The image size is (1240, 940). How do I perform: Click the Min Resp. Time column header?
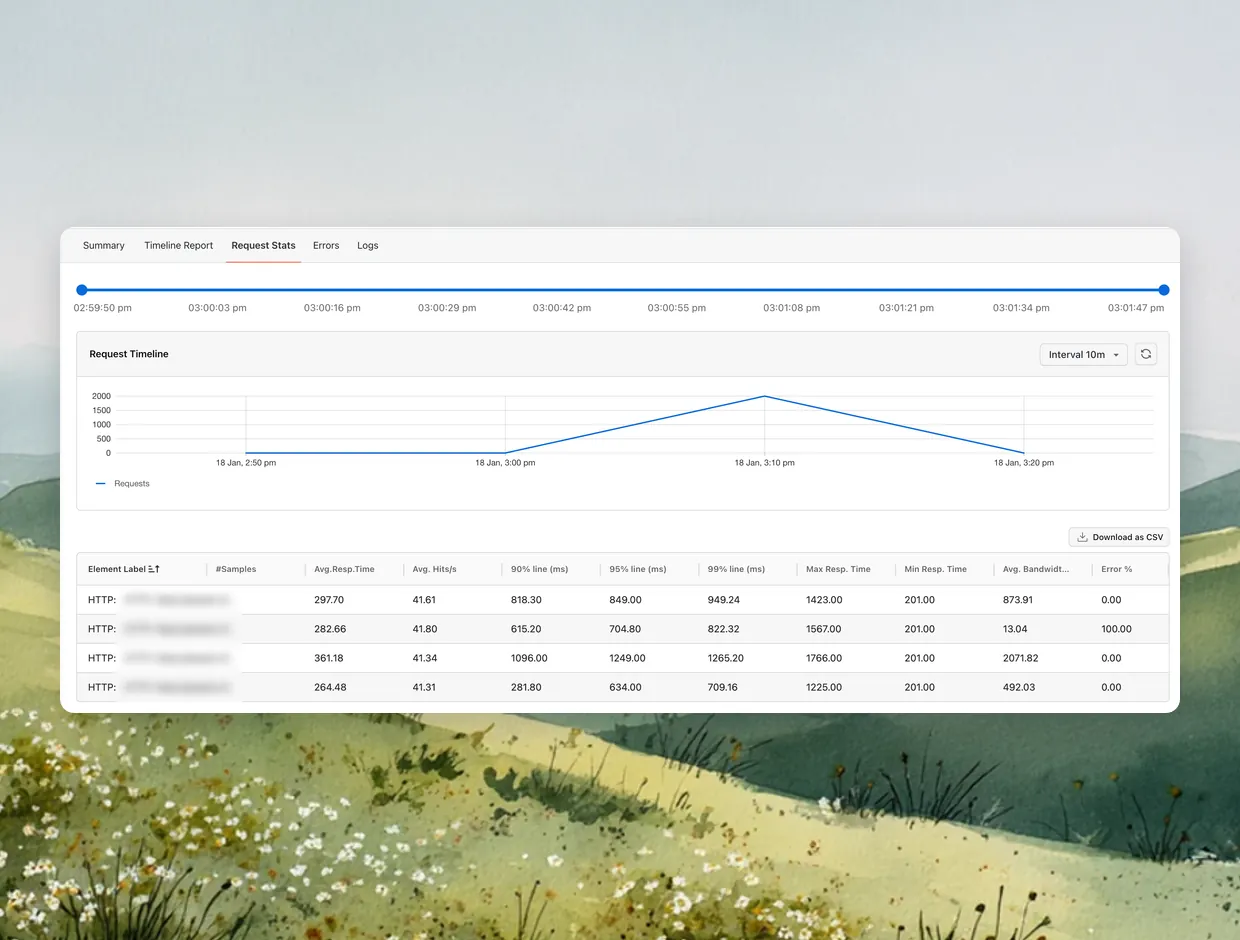click(936, 569)
